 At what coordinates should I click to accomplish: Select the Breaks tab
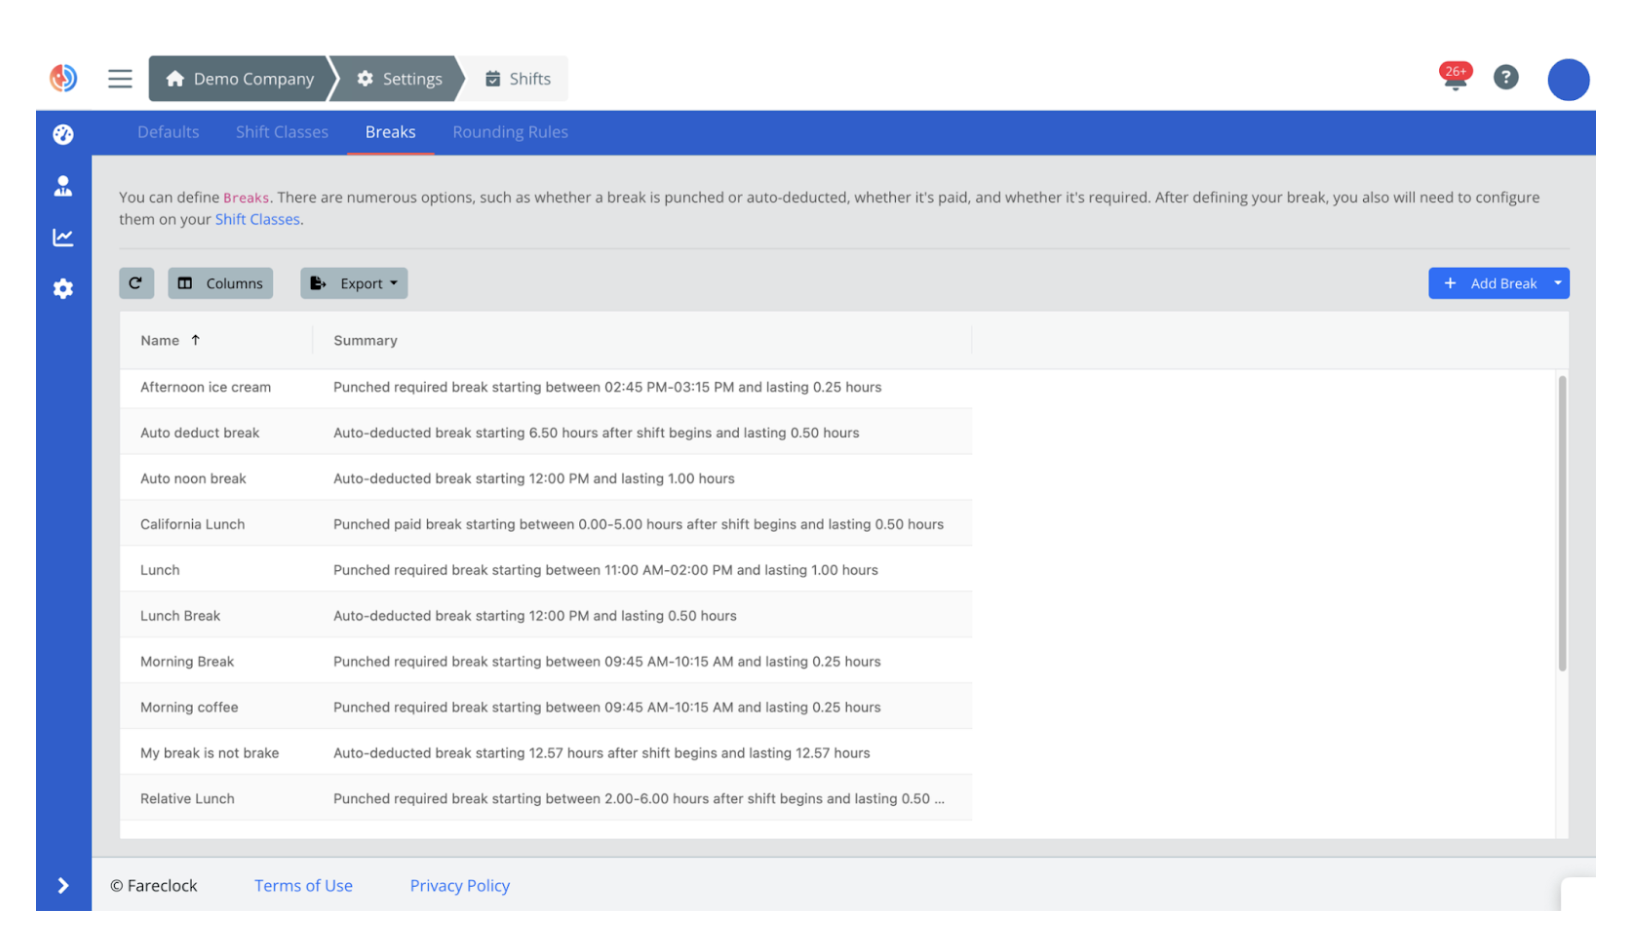point(390,132)
